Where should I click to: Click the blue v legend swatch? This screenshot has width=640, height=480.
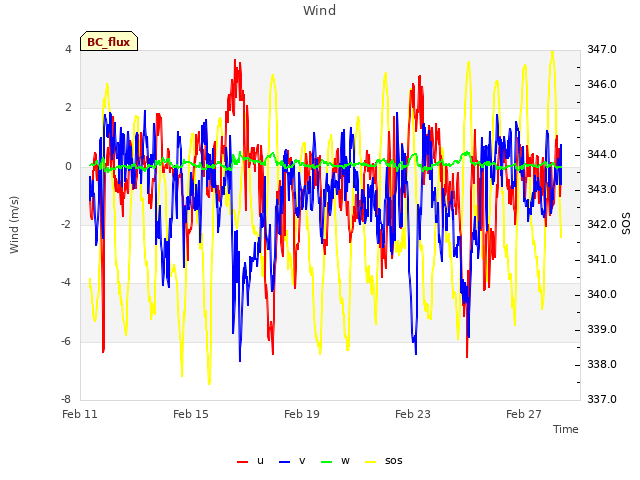tap(284, 462)
